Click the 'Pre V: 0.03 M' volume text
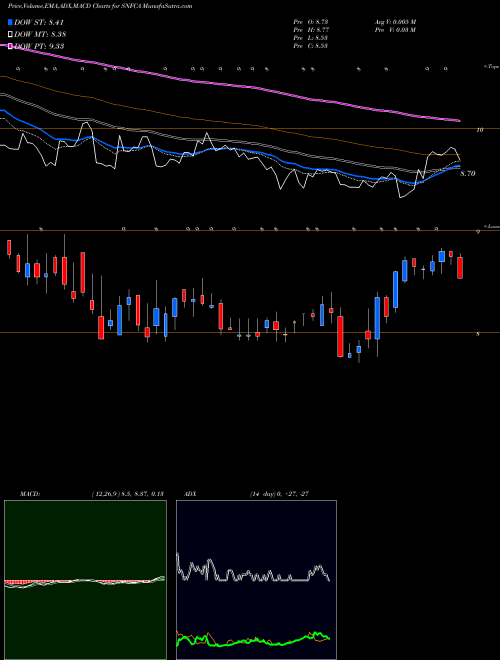The width and height of the screenshot is (500, 660). 395,30
